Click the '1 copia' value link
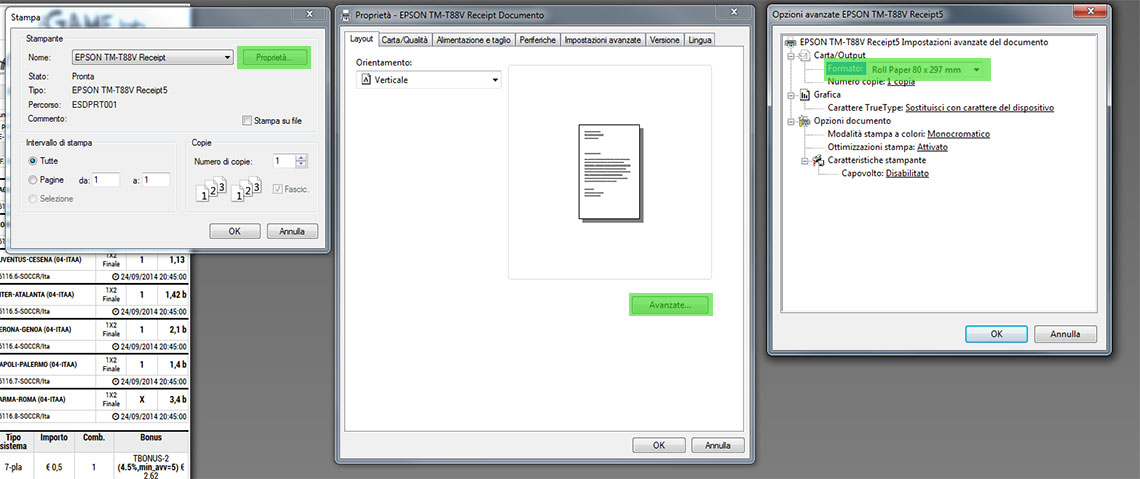The image size is (1140, 479). click(x=901, y=81)
